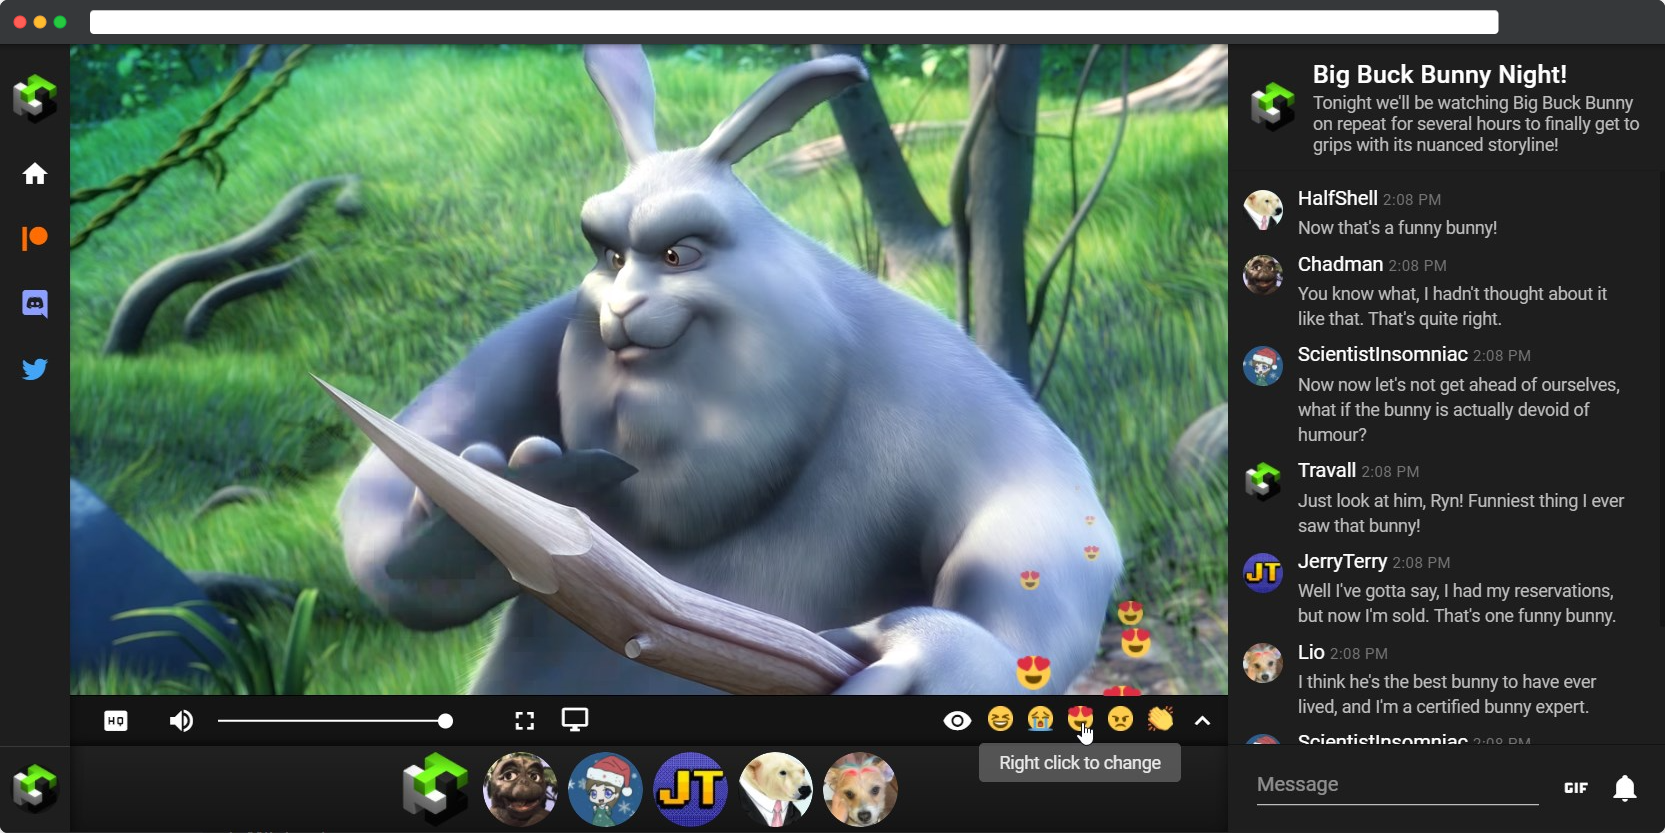Enter fullscreen mode

(x=525, y=721)
